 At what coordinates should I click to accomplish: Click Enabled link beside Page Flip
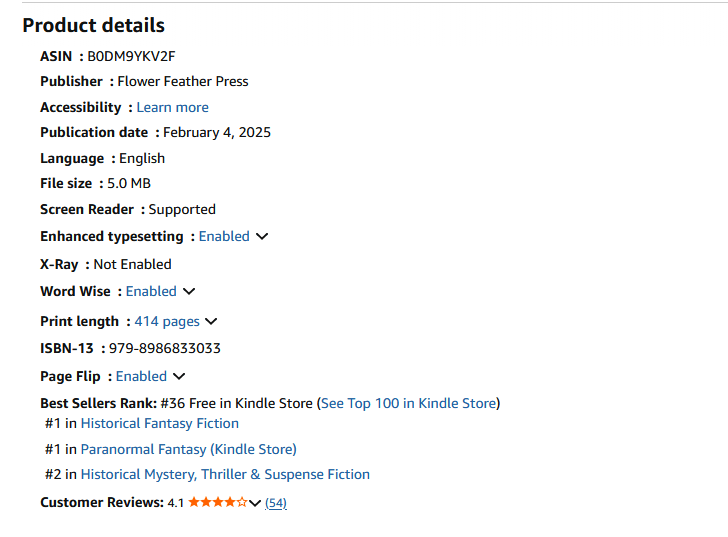pos(141,376)
